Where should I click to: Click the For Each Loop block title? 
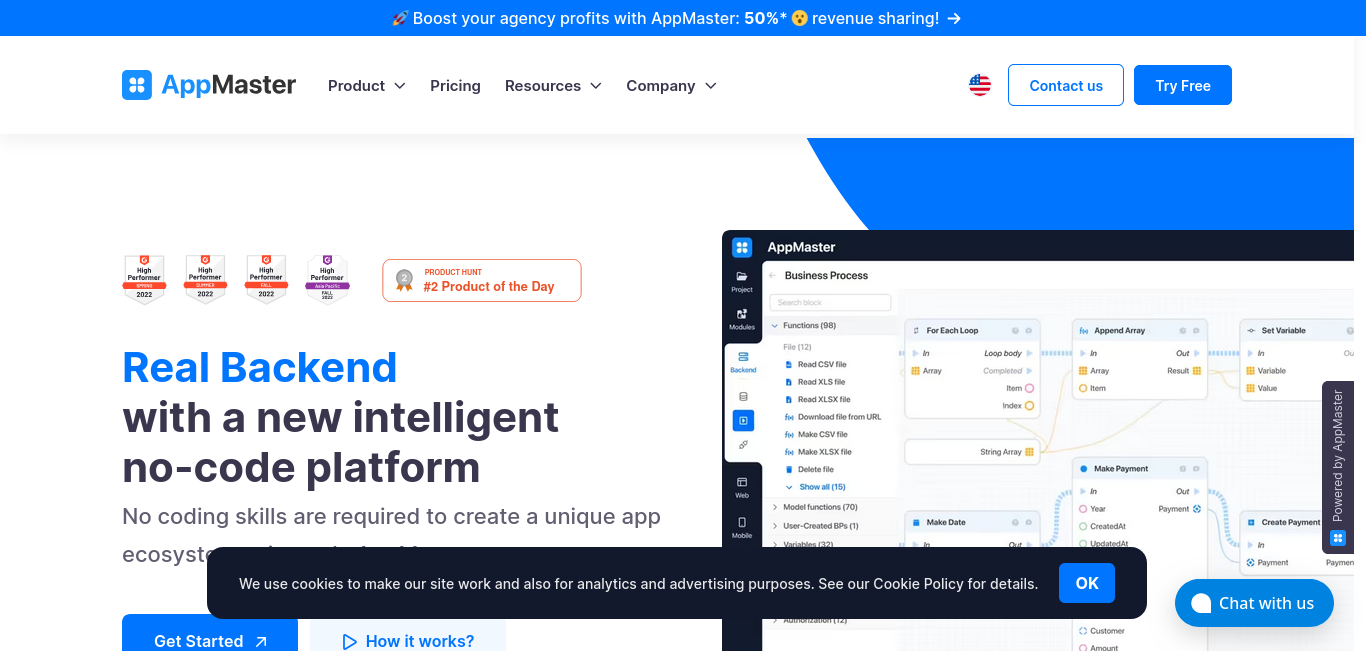[x=952, y=330]
